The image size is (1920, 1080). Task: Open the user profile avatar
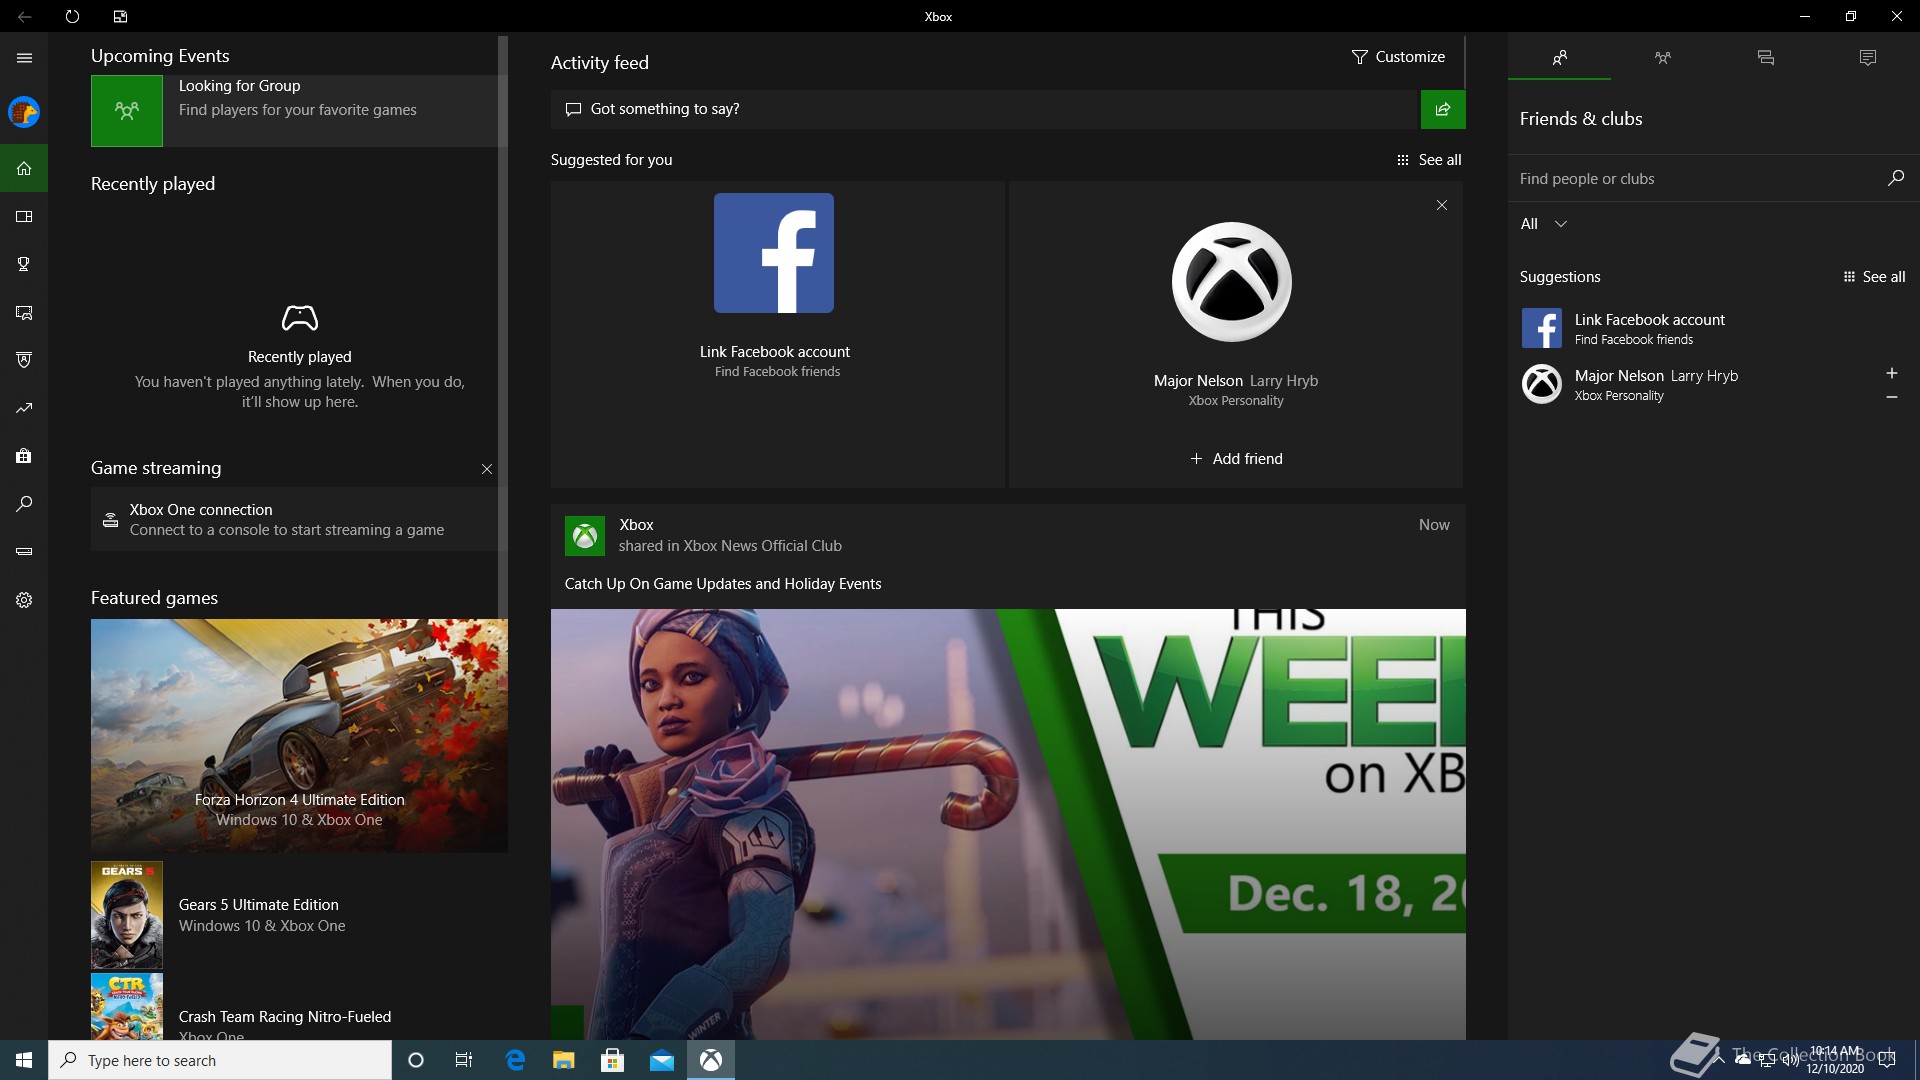24,112
